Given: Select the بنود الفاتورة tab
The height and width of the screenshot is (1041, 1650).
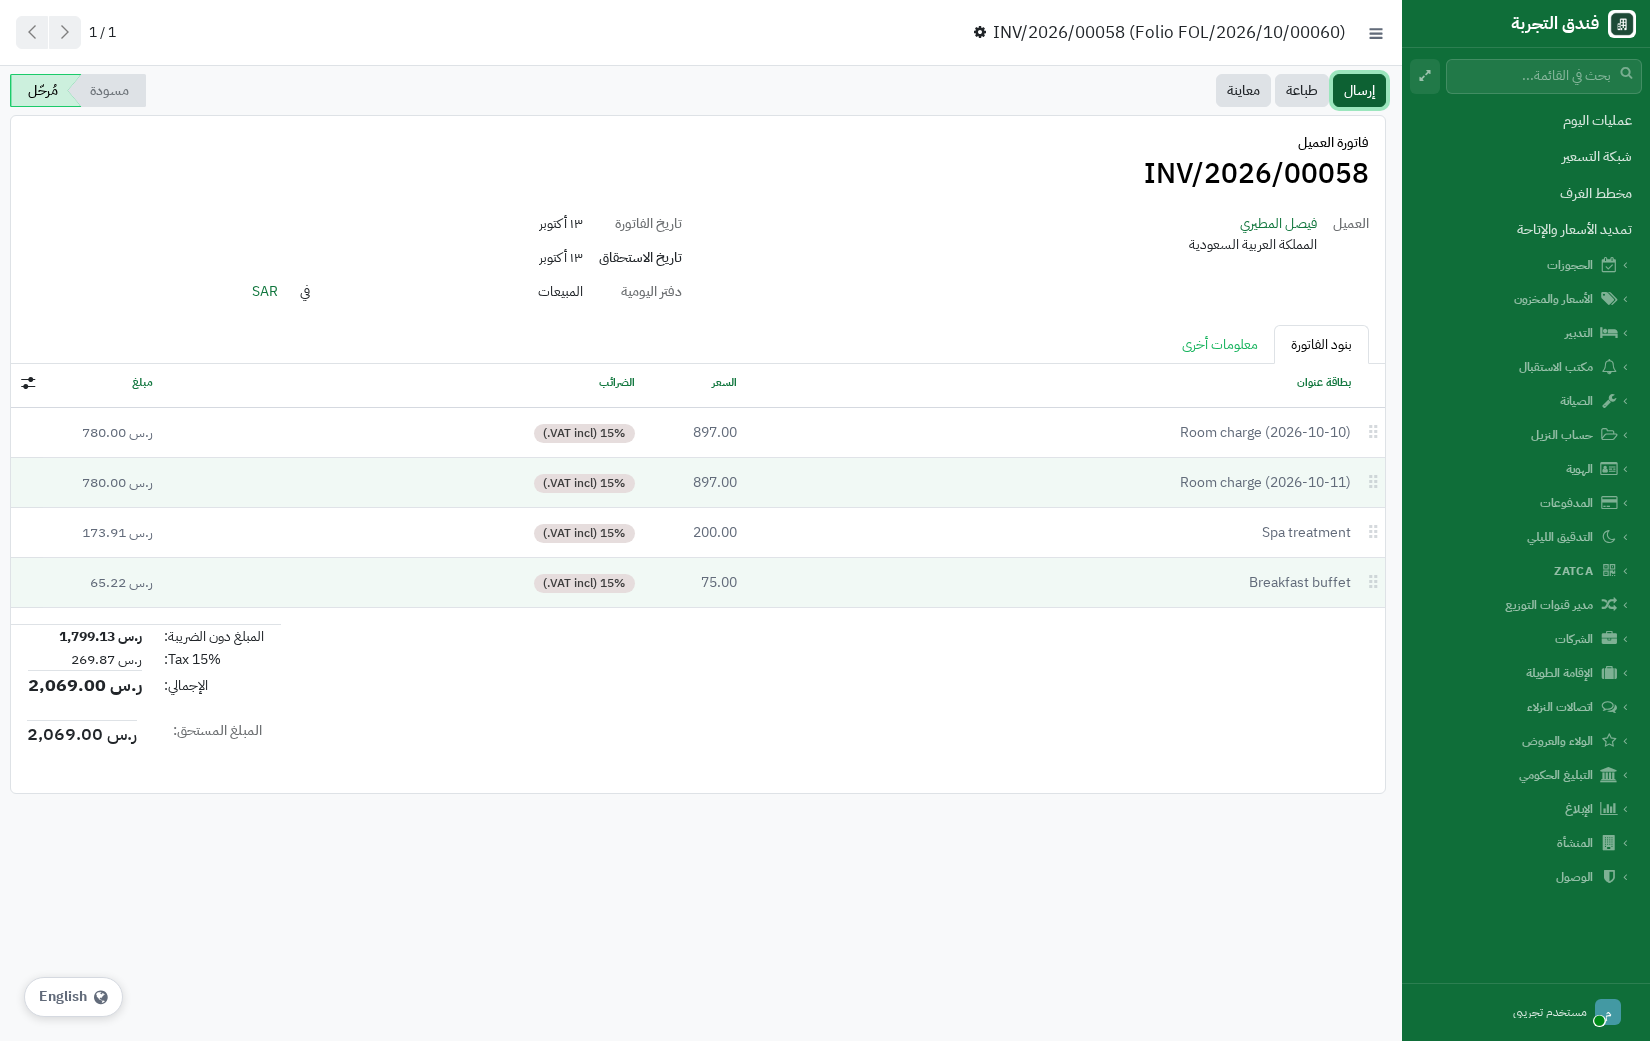Looking at the screenshot, I should tap(1321, 345).
